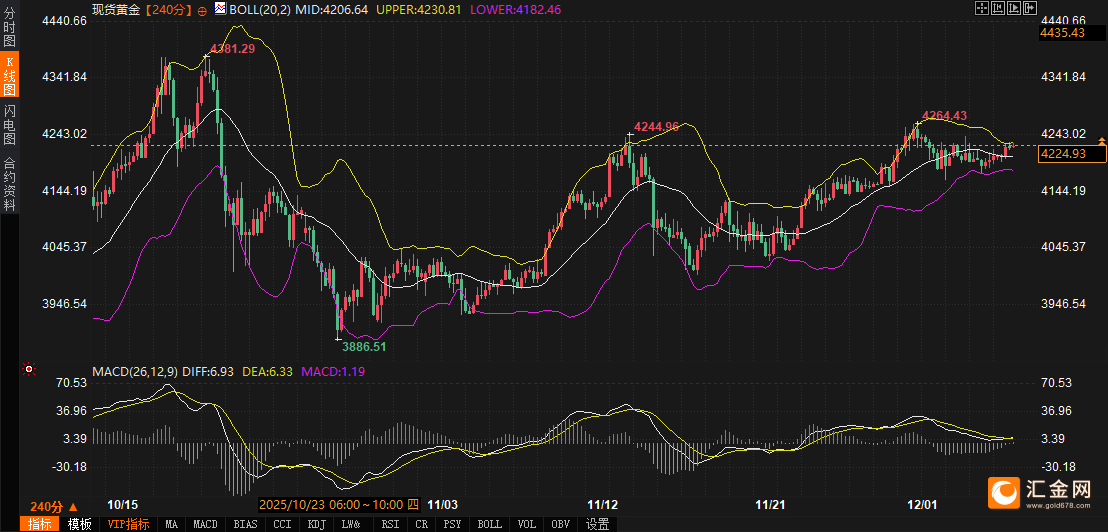Open the 合约资料 side tab
1108x532 pixels.
pos(10,184)
